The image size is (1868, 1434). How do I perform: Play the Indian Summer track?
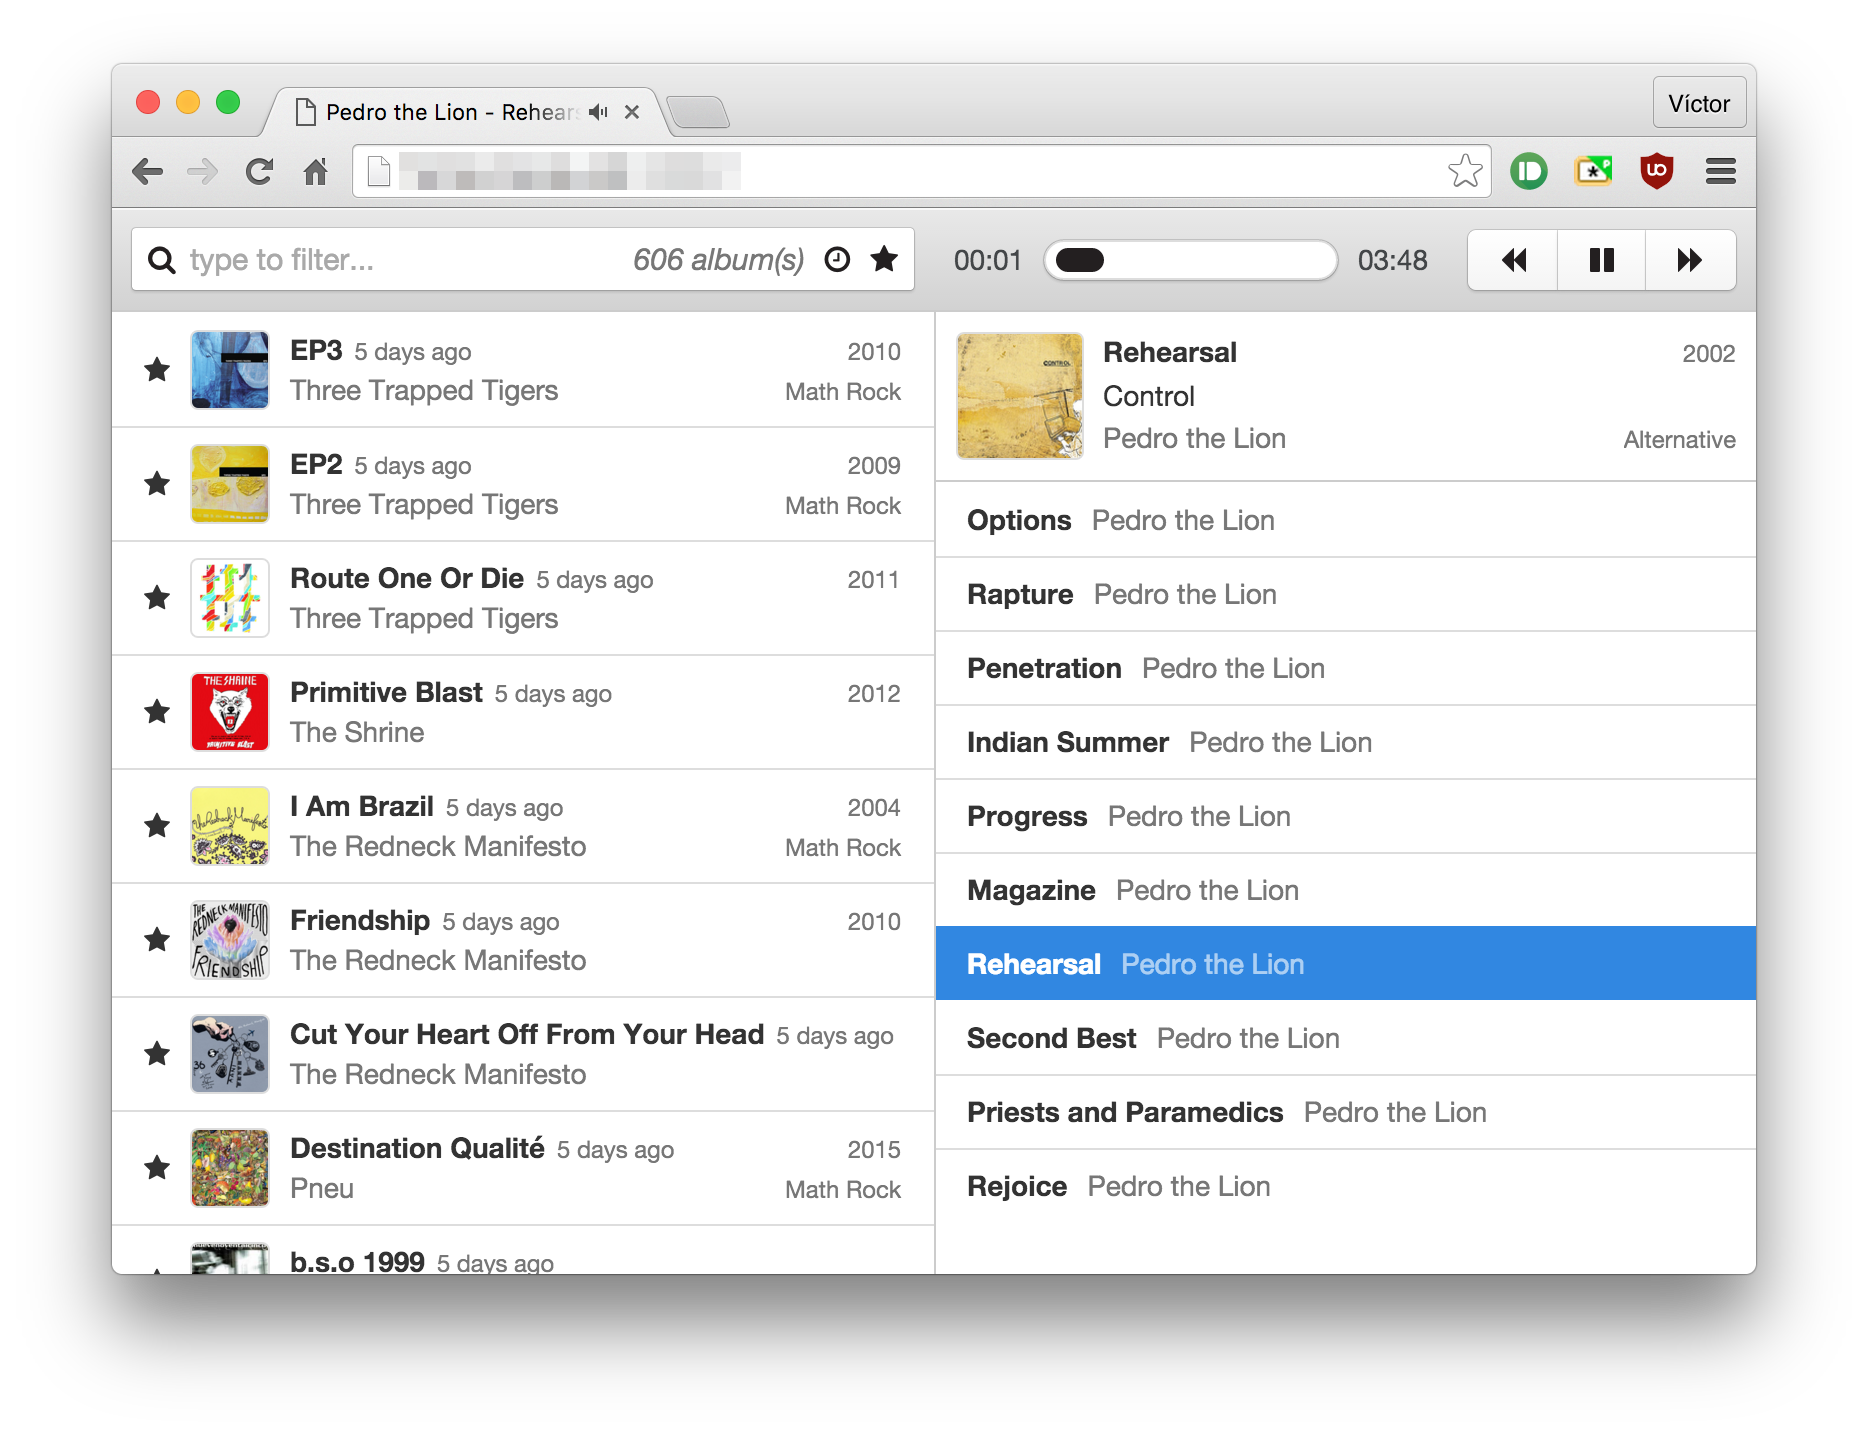1346,742
